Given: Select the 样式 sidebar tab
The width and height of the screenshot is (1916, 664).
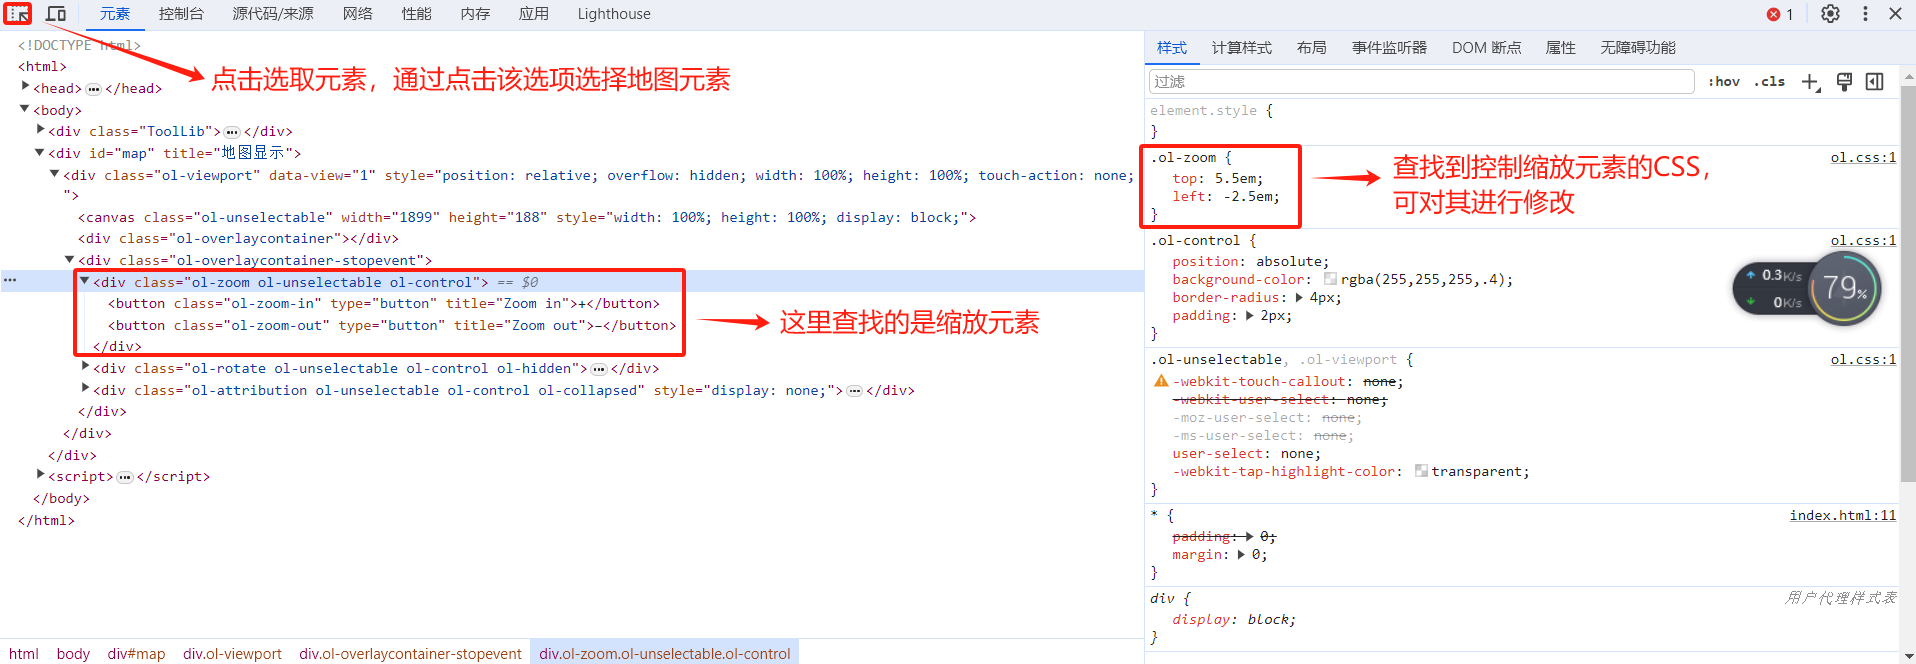Looking at the screenshot, I should pyautogui.click(x=1172, y=48).
